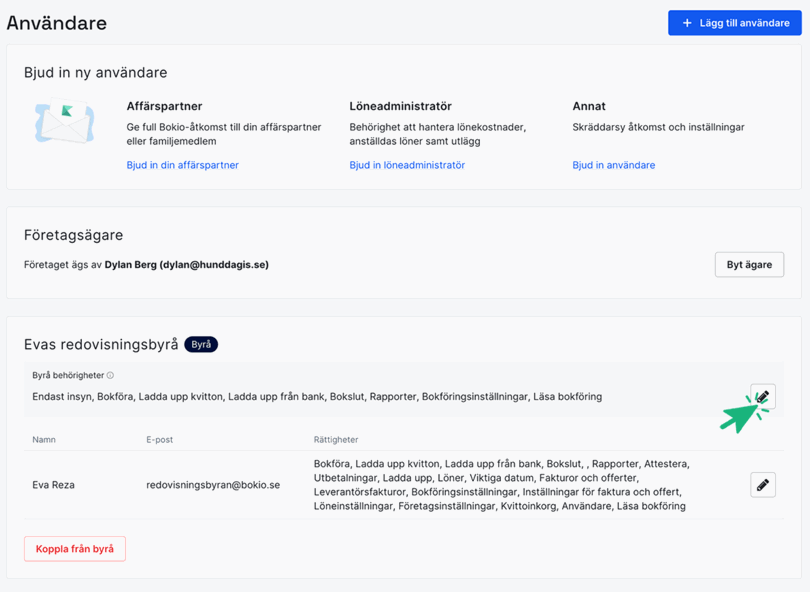The image size is (810, 592).
Task: Click the envelope invitation illustration
Action: (x=64, y=125)
